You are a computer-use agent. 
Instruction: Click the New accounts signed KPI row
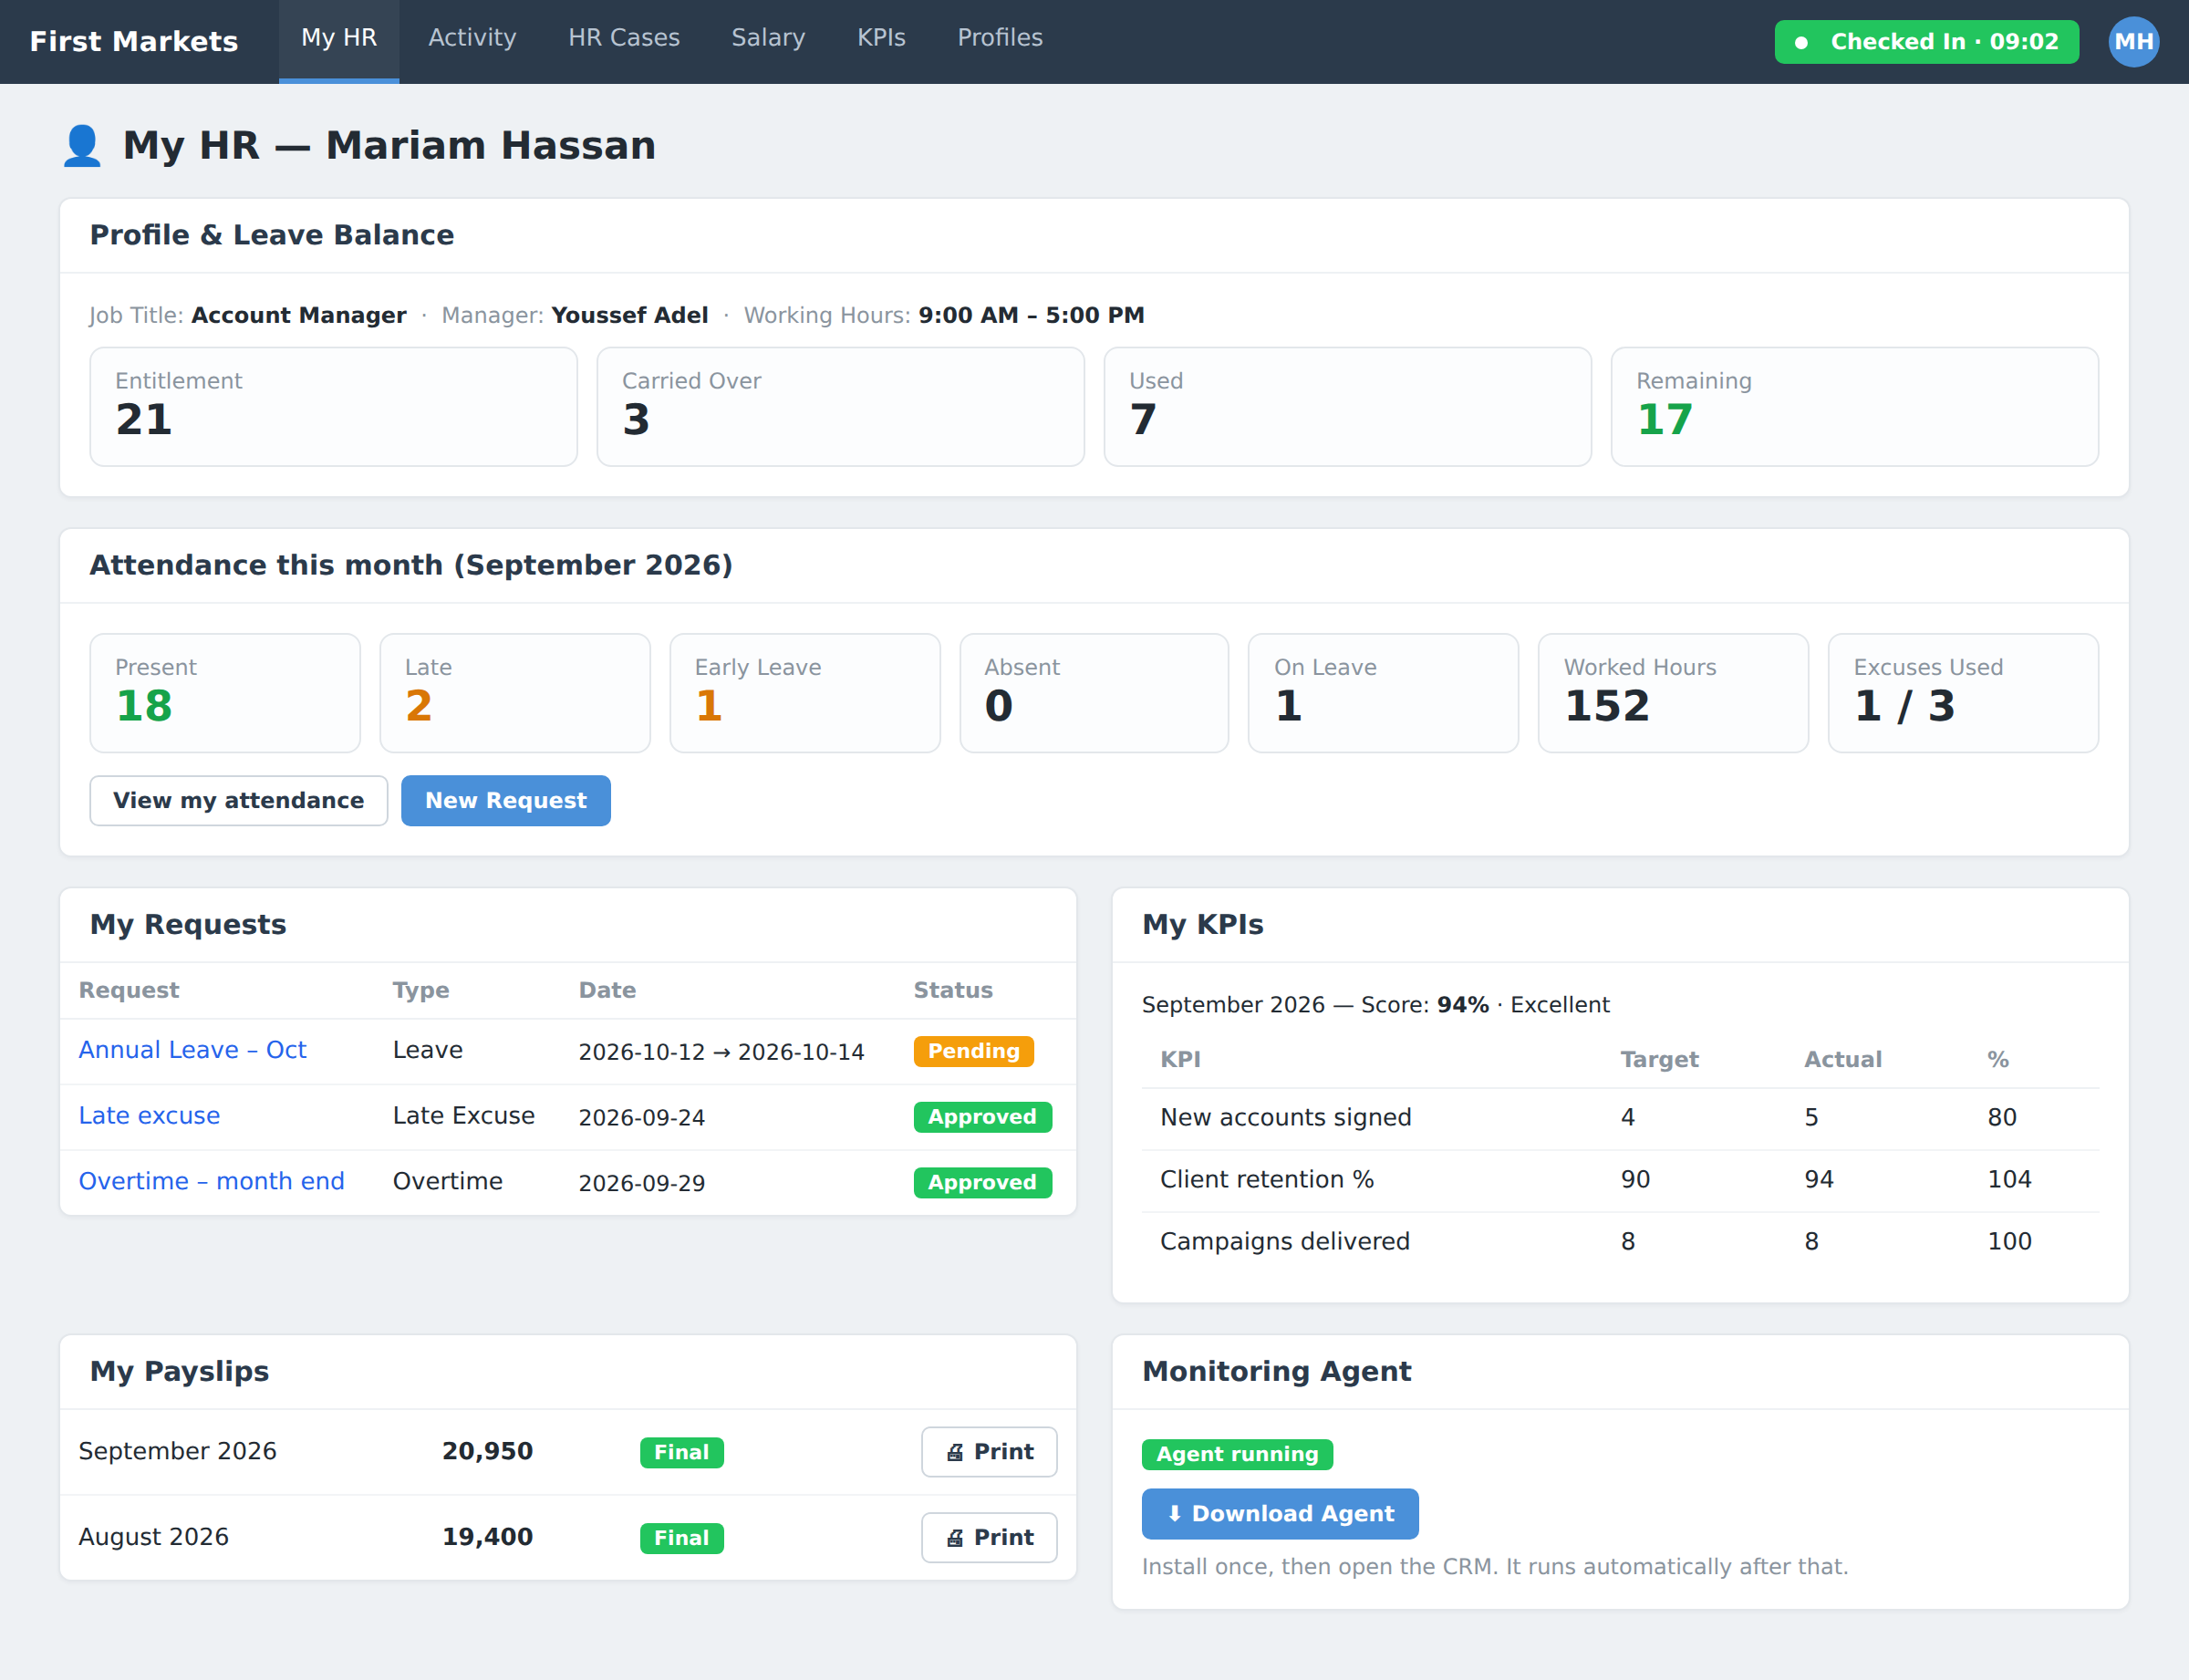pyautogui.click(x=1620, y=1118)
